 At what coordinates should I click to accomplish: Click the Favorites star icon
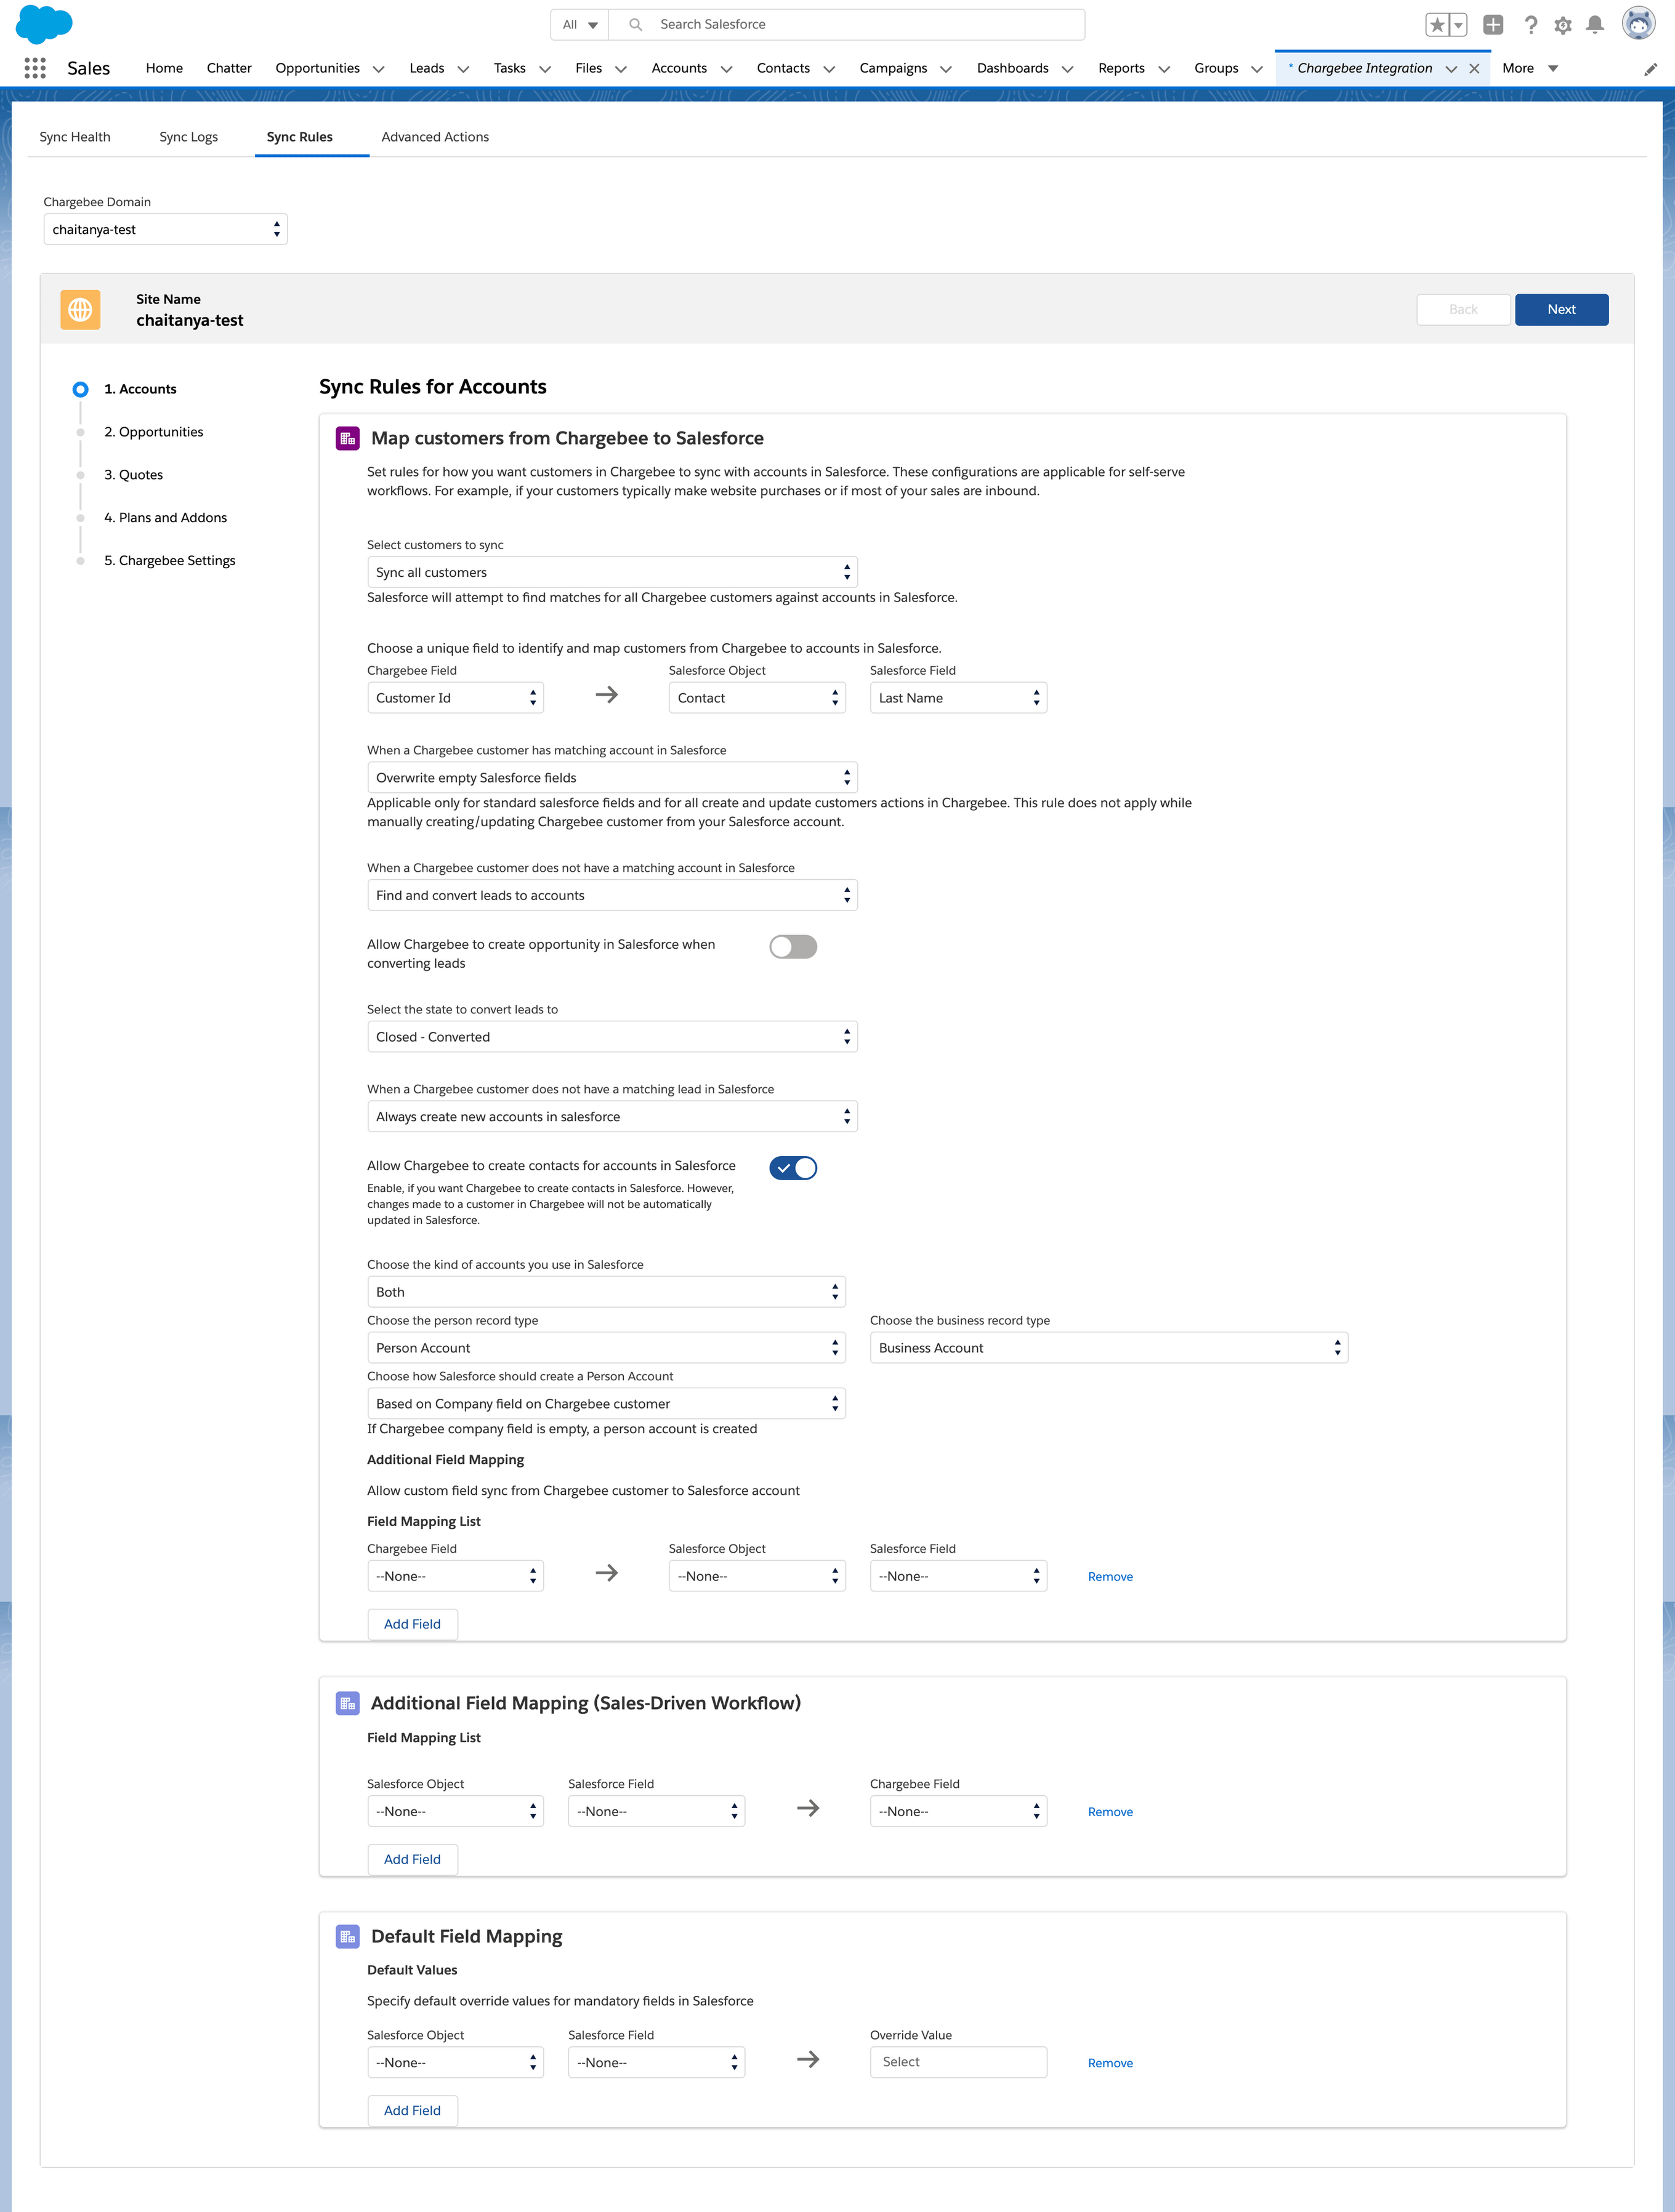coord(1437,25)
